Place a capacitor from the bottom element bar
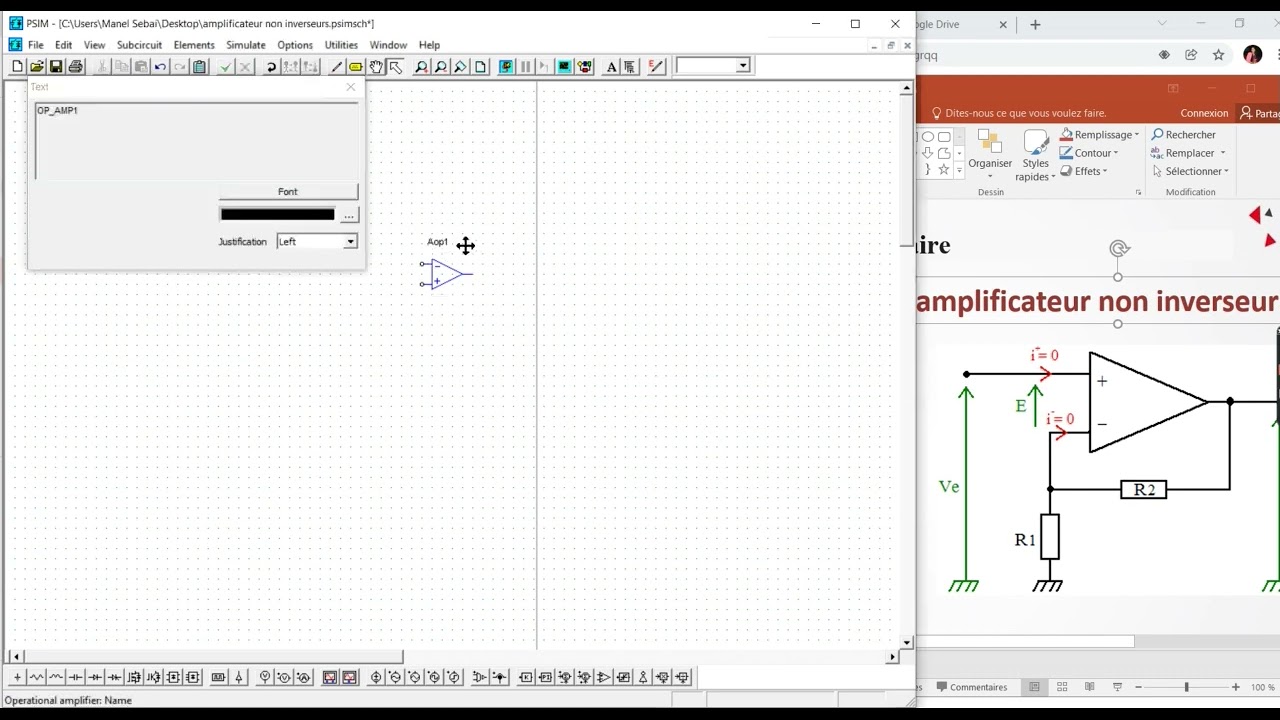Screen dimensions: 1280x720 pyautogui.click(x=75, y=677)
